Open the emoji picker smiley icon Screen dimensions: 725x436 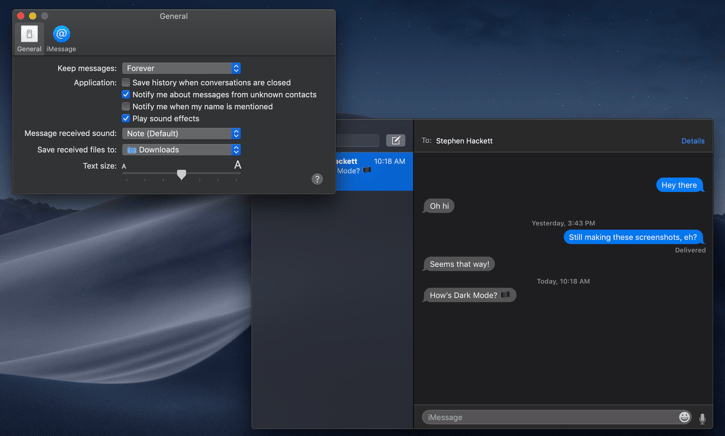(x=684, y=417)
